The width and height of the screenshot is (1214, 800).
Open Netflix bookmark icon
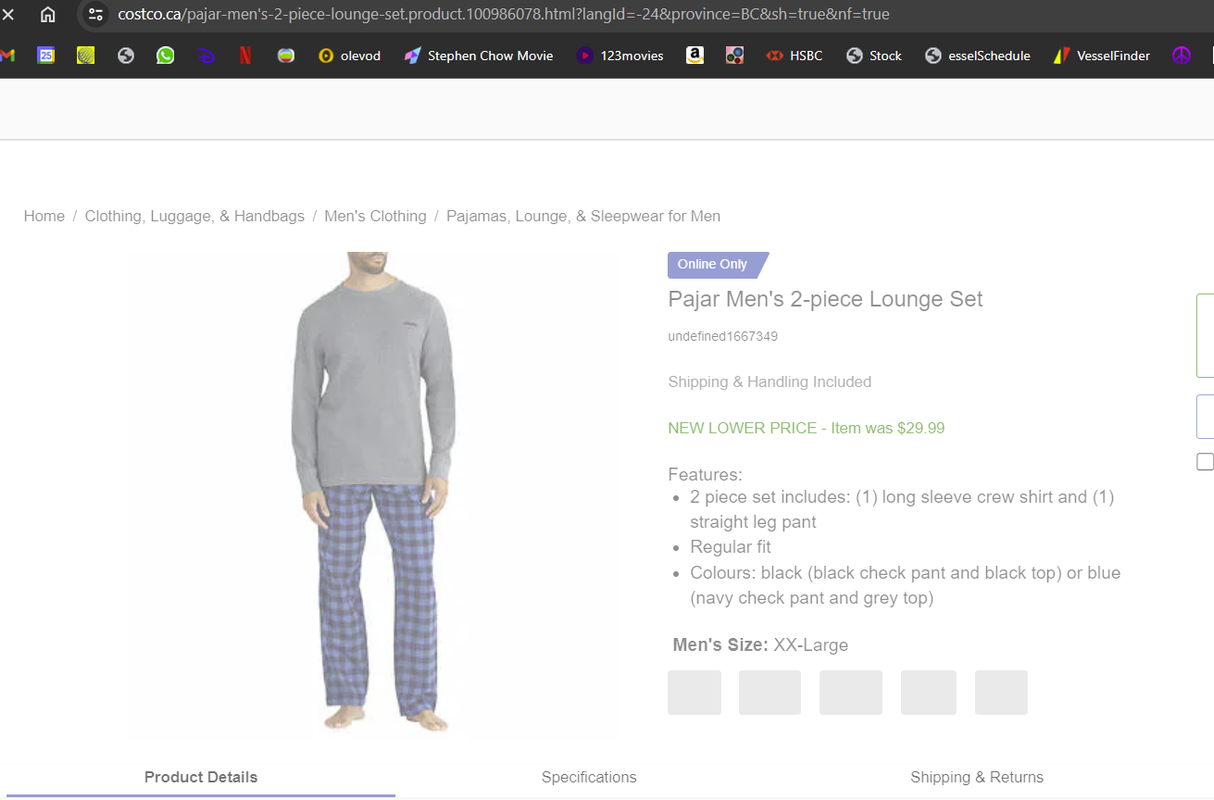click(x=245, y=56)
